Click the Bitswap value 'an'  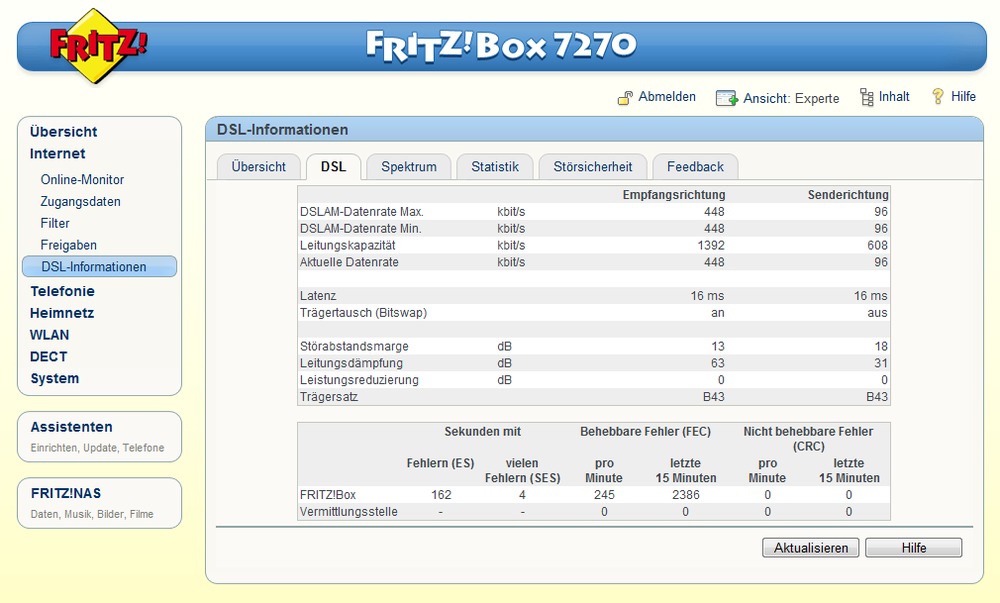pos(718,313)
